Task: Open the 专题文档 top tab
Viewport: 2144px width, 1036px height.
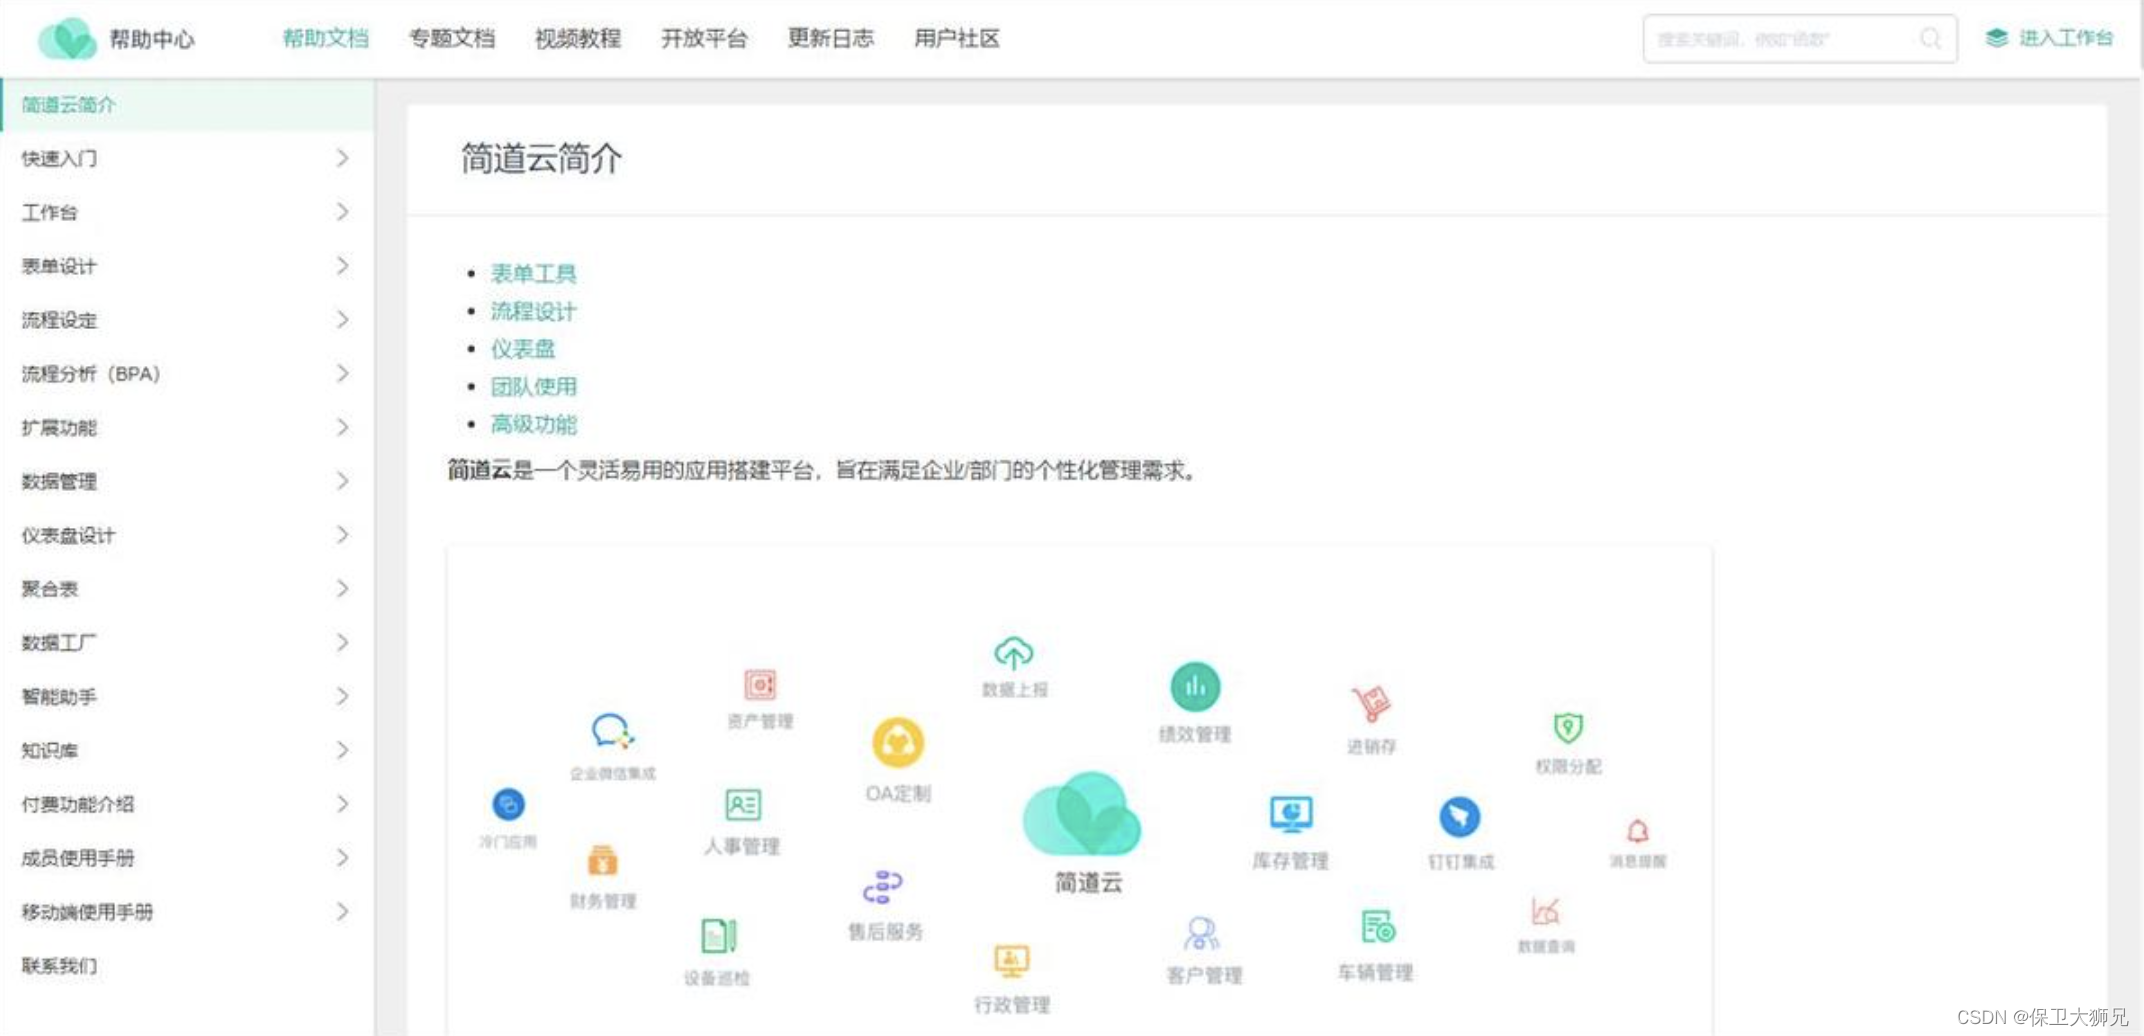Action: 452,39
